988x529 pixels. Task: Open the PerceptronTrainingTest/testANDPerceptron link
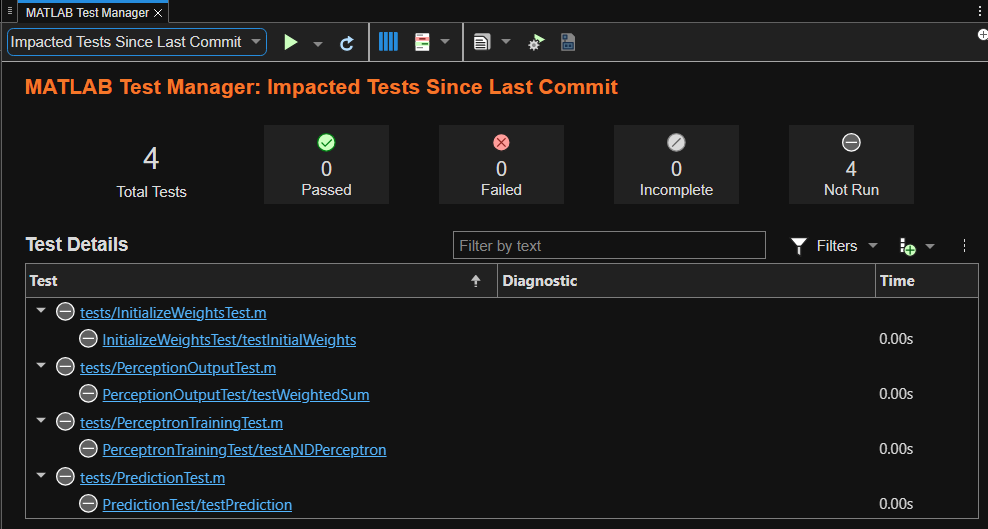coord(244,450)
